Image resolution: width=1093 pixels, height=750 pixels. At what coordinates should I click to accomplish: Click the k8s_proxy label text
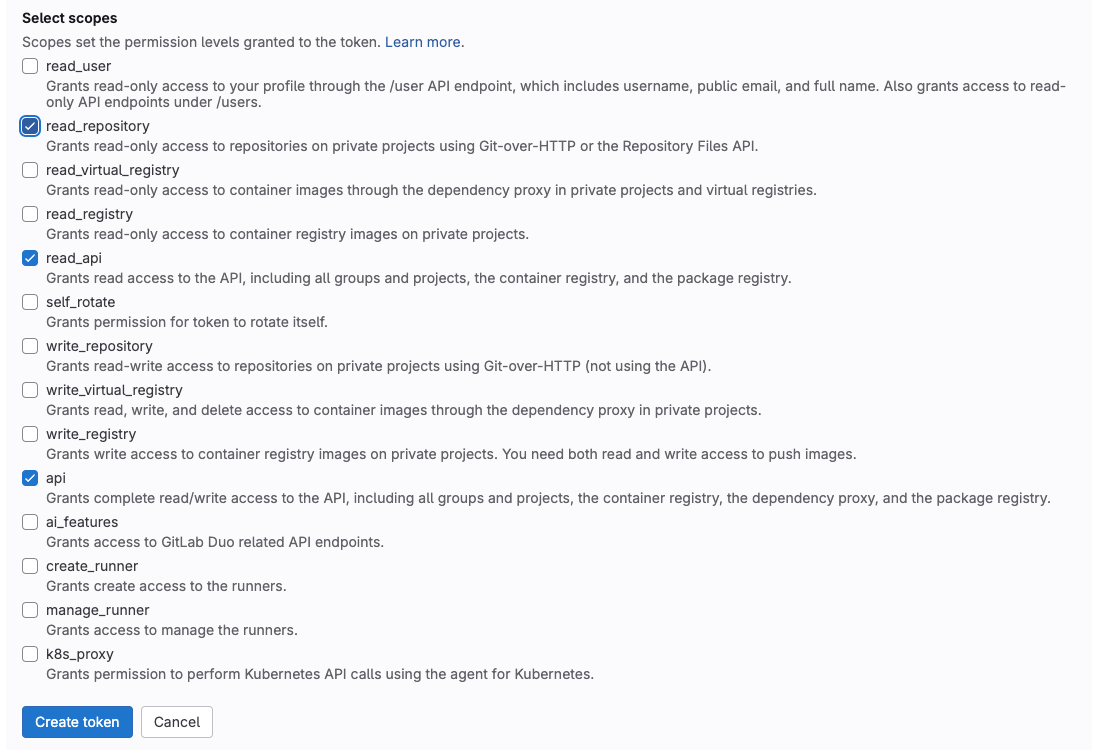coord(80,654)
